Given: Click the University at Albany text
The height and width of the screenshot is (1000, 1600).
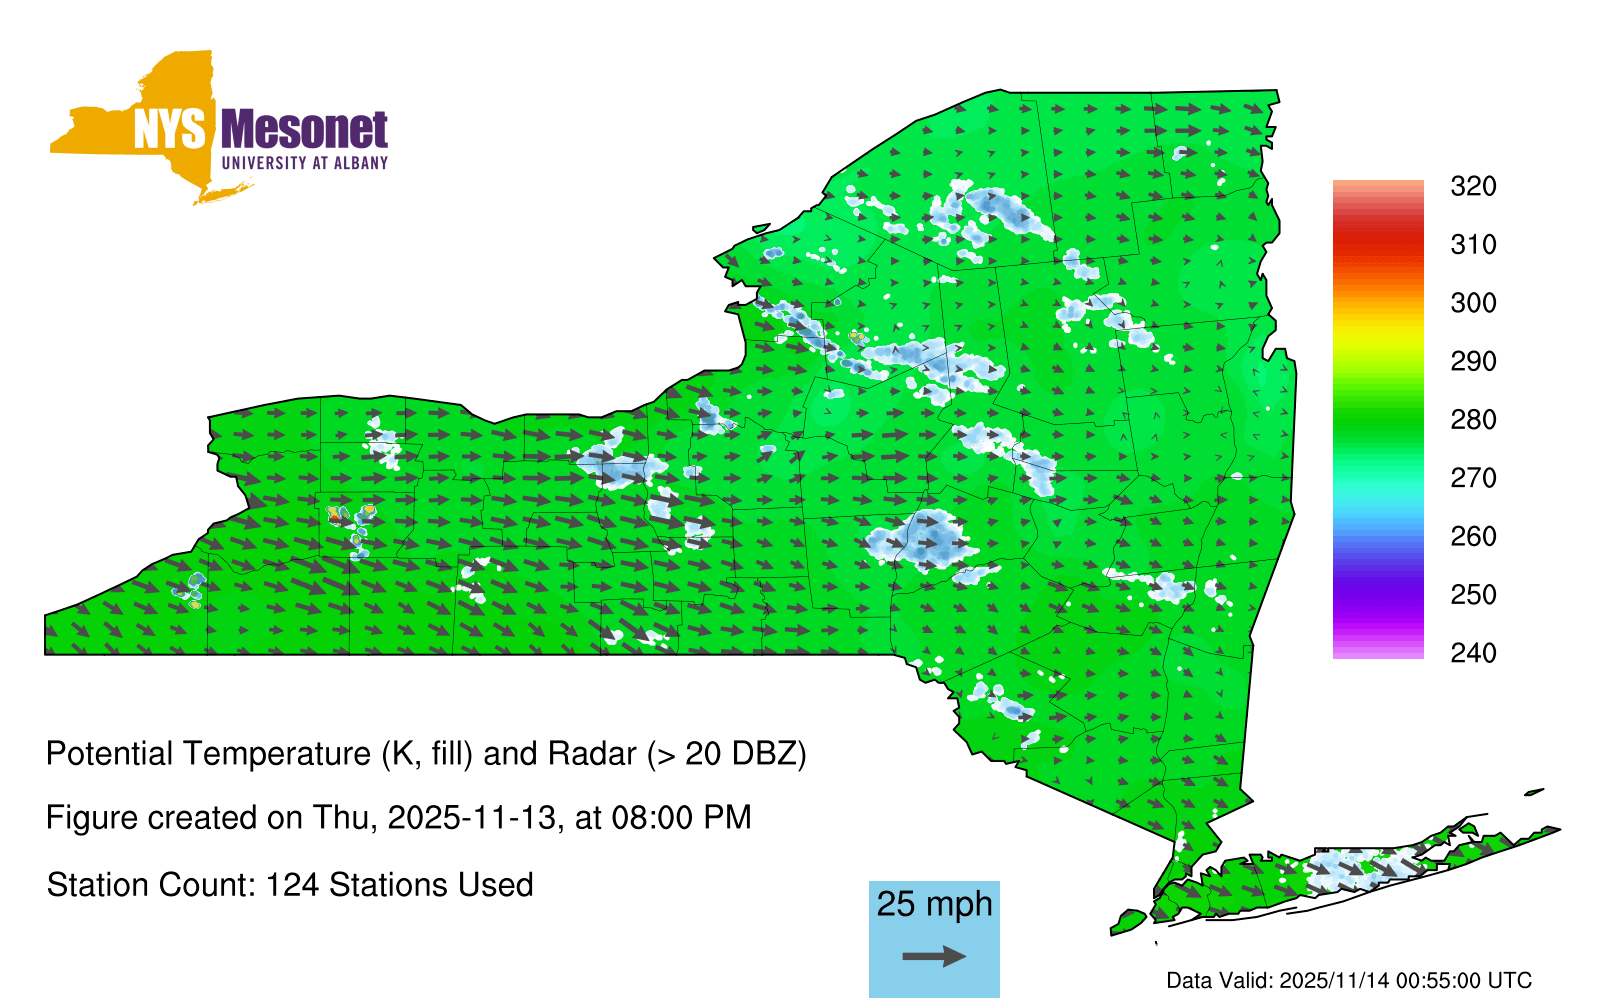Looking at the screenshot, I should click(304, 163).
